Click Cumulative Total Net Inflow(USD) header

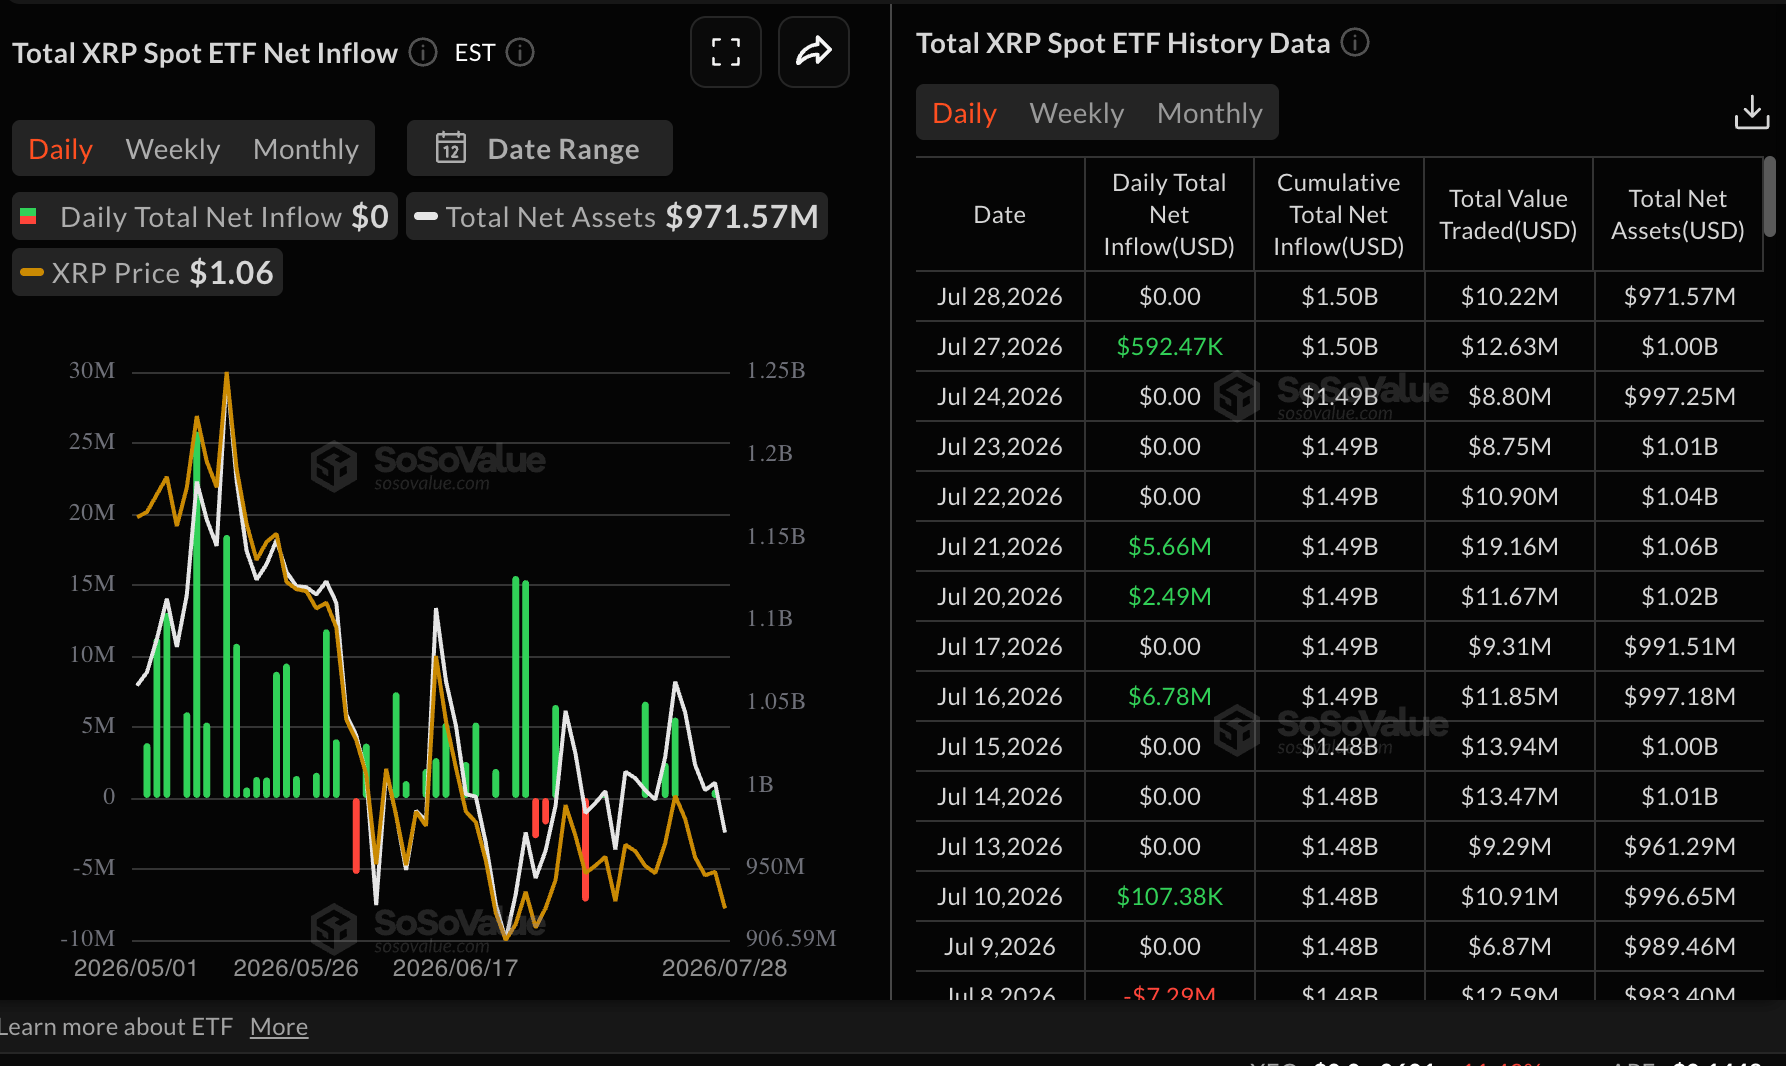point(1339,214)
